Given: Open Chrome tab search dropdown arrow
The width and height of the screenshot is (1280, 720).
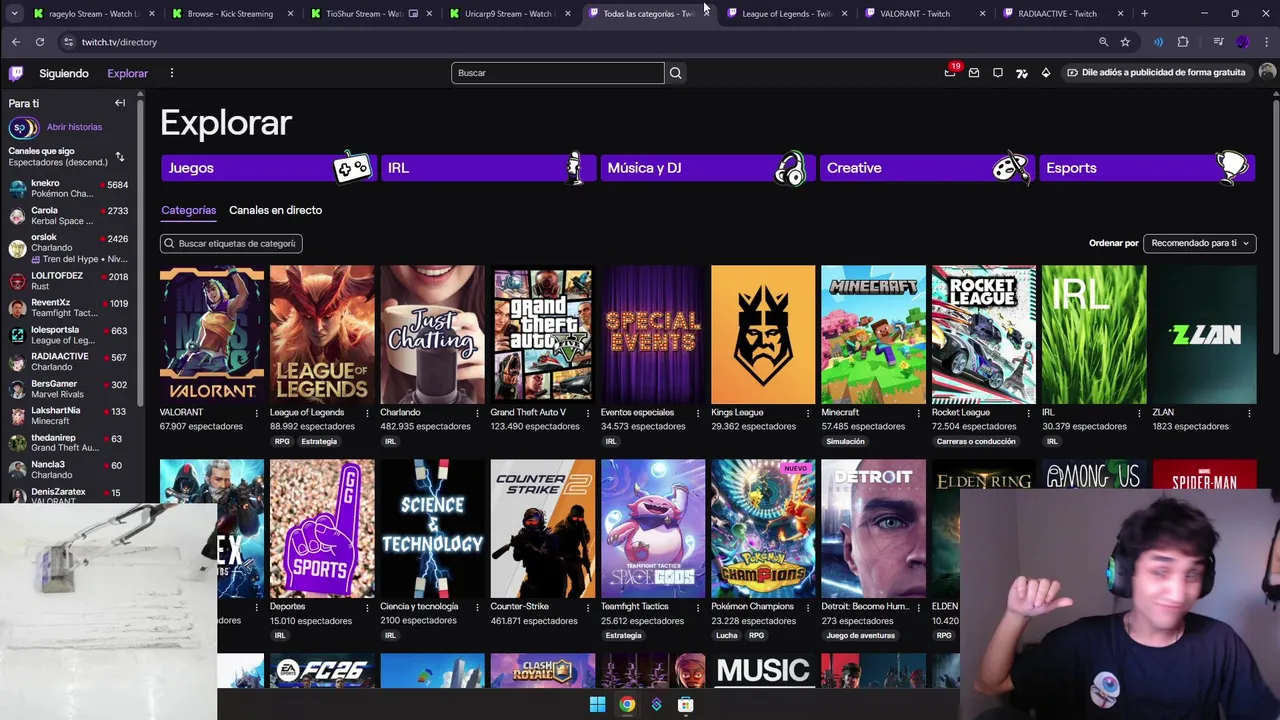Looking at the screenshot, I should [x=14, y=13].
